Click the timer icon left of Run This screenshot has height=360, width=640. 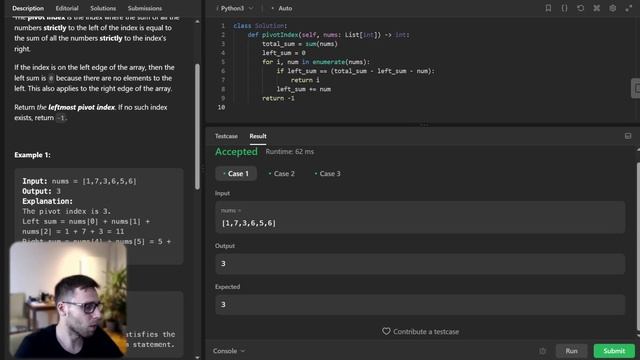tap(542, 351)
